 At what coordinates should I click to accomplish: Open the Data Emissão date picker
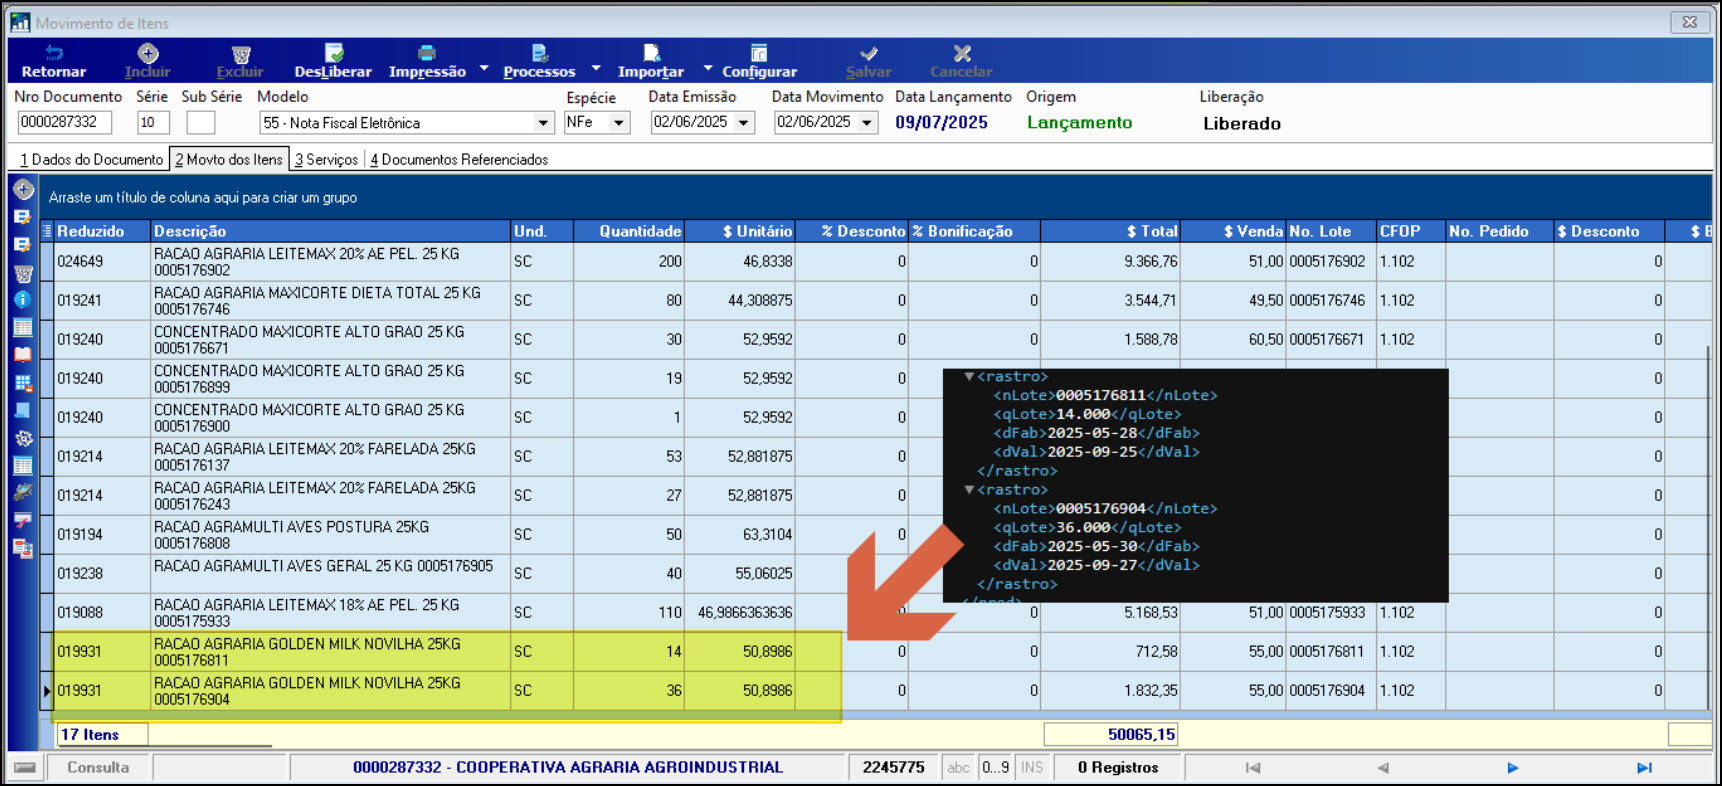(744, 123)
